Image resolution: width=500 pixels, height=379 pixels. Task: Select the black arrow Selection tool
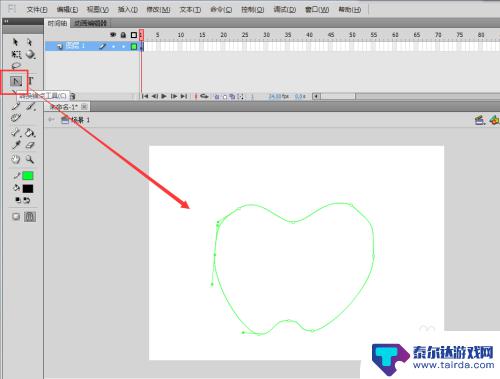click(x=15, y=42)
